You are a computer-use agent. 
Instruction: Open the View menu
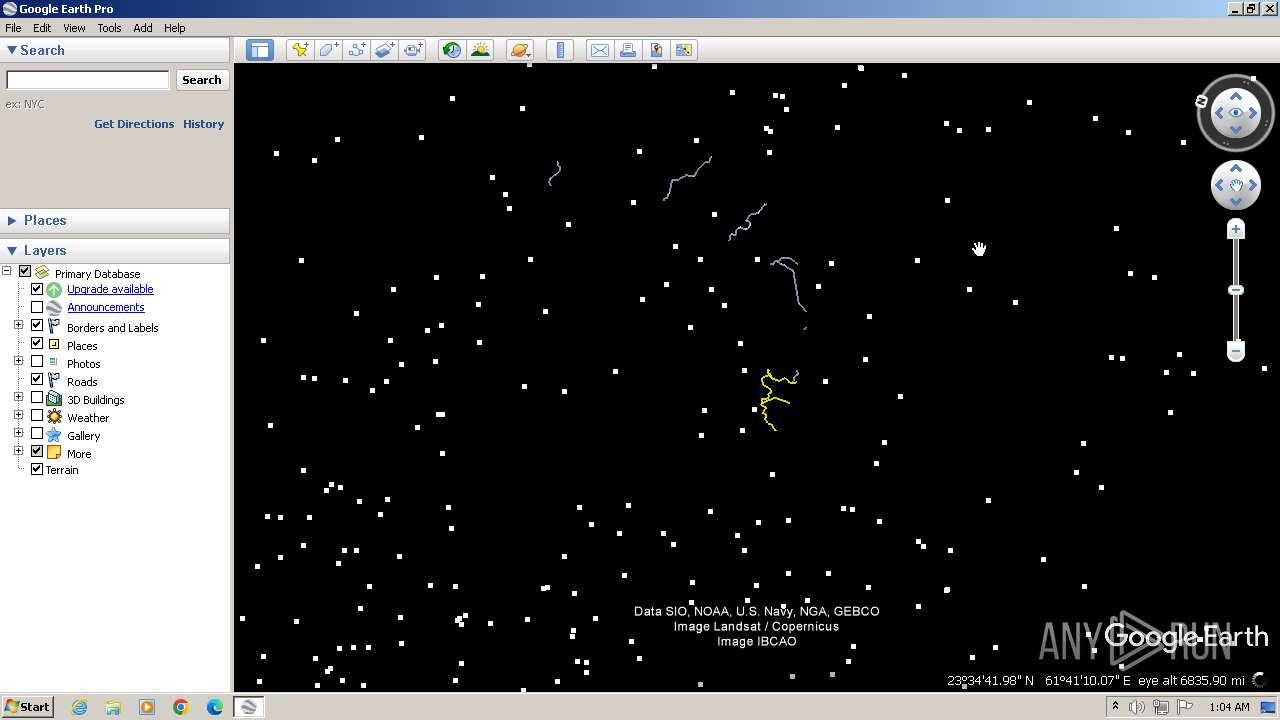(74, 28)
